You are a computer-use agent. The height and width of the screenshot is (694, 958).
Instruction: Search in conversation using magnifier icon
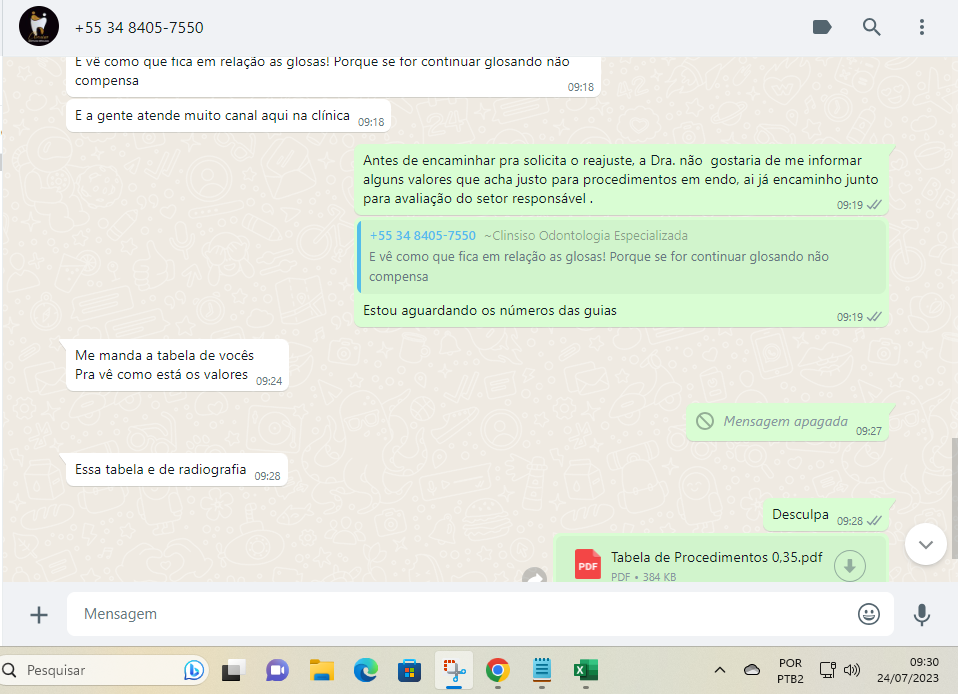[x=871, y=27]
